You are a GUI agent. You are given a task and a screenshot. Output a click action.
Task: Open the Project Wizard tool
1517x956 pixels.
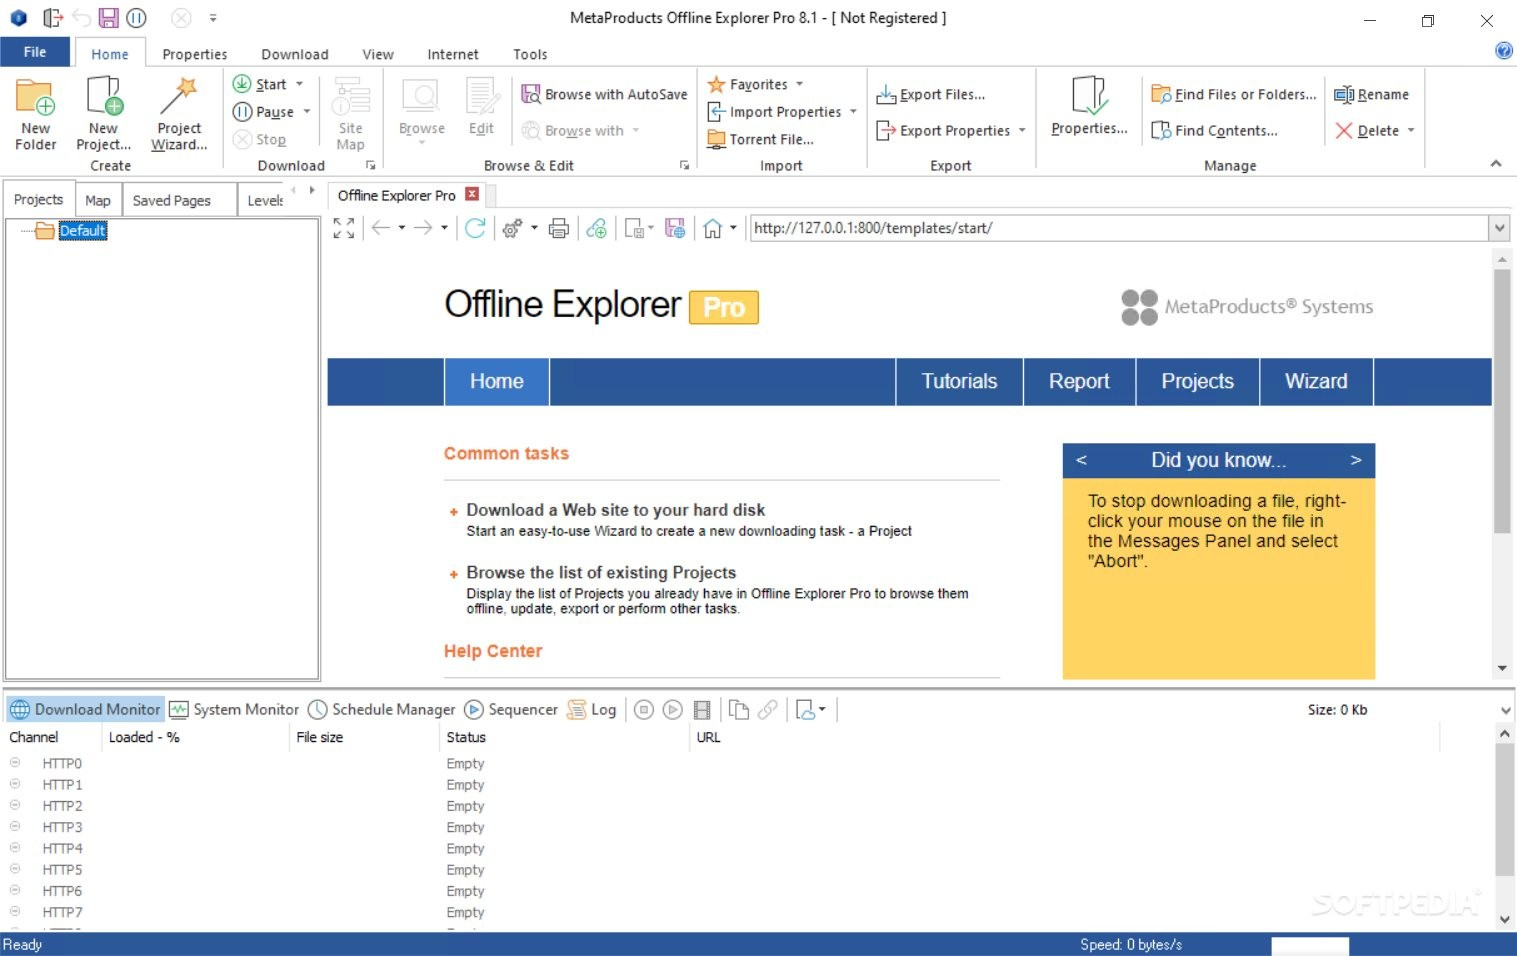[179, 98]
